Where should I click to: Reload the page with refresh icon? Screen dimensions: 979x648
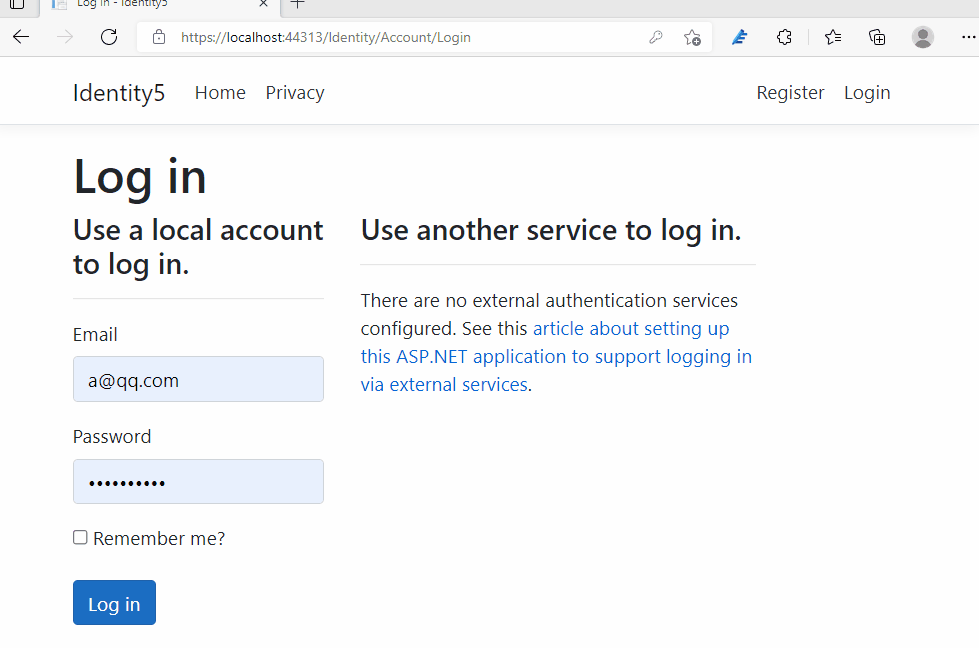[109, 37]
